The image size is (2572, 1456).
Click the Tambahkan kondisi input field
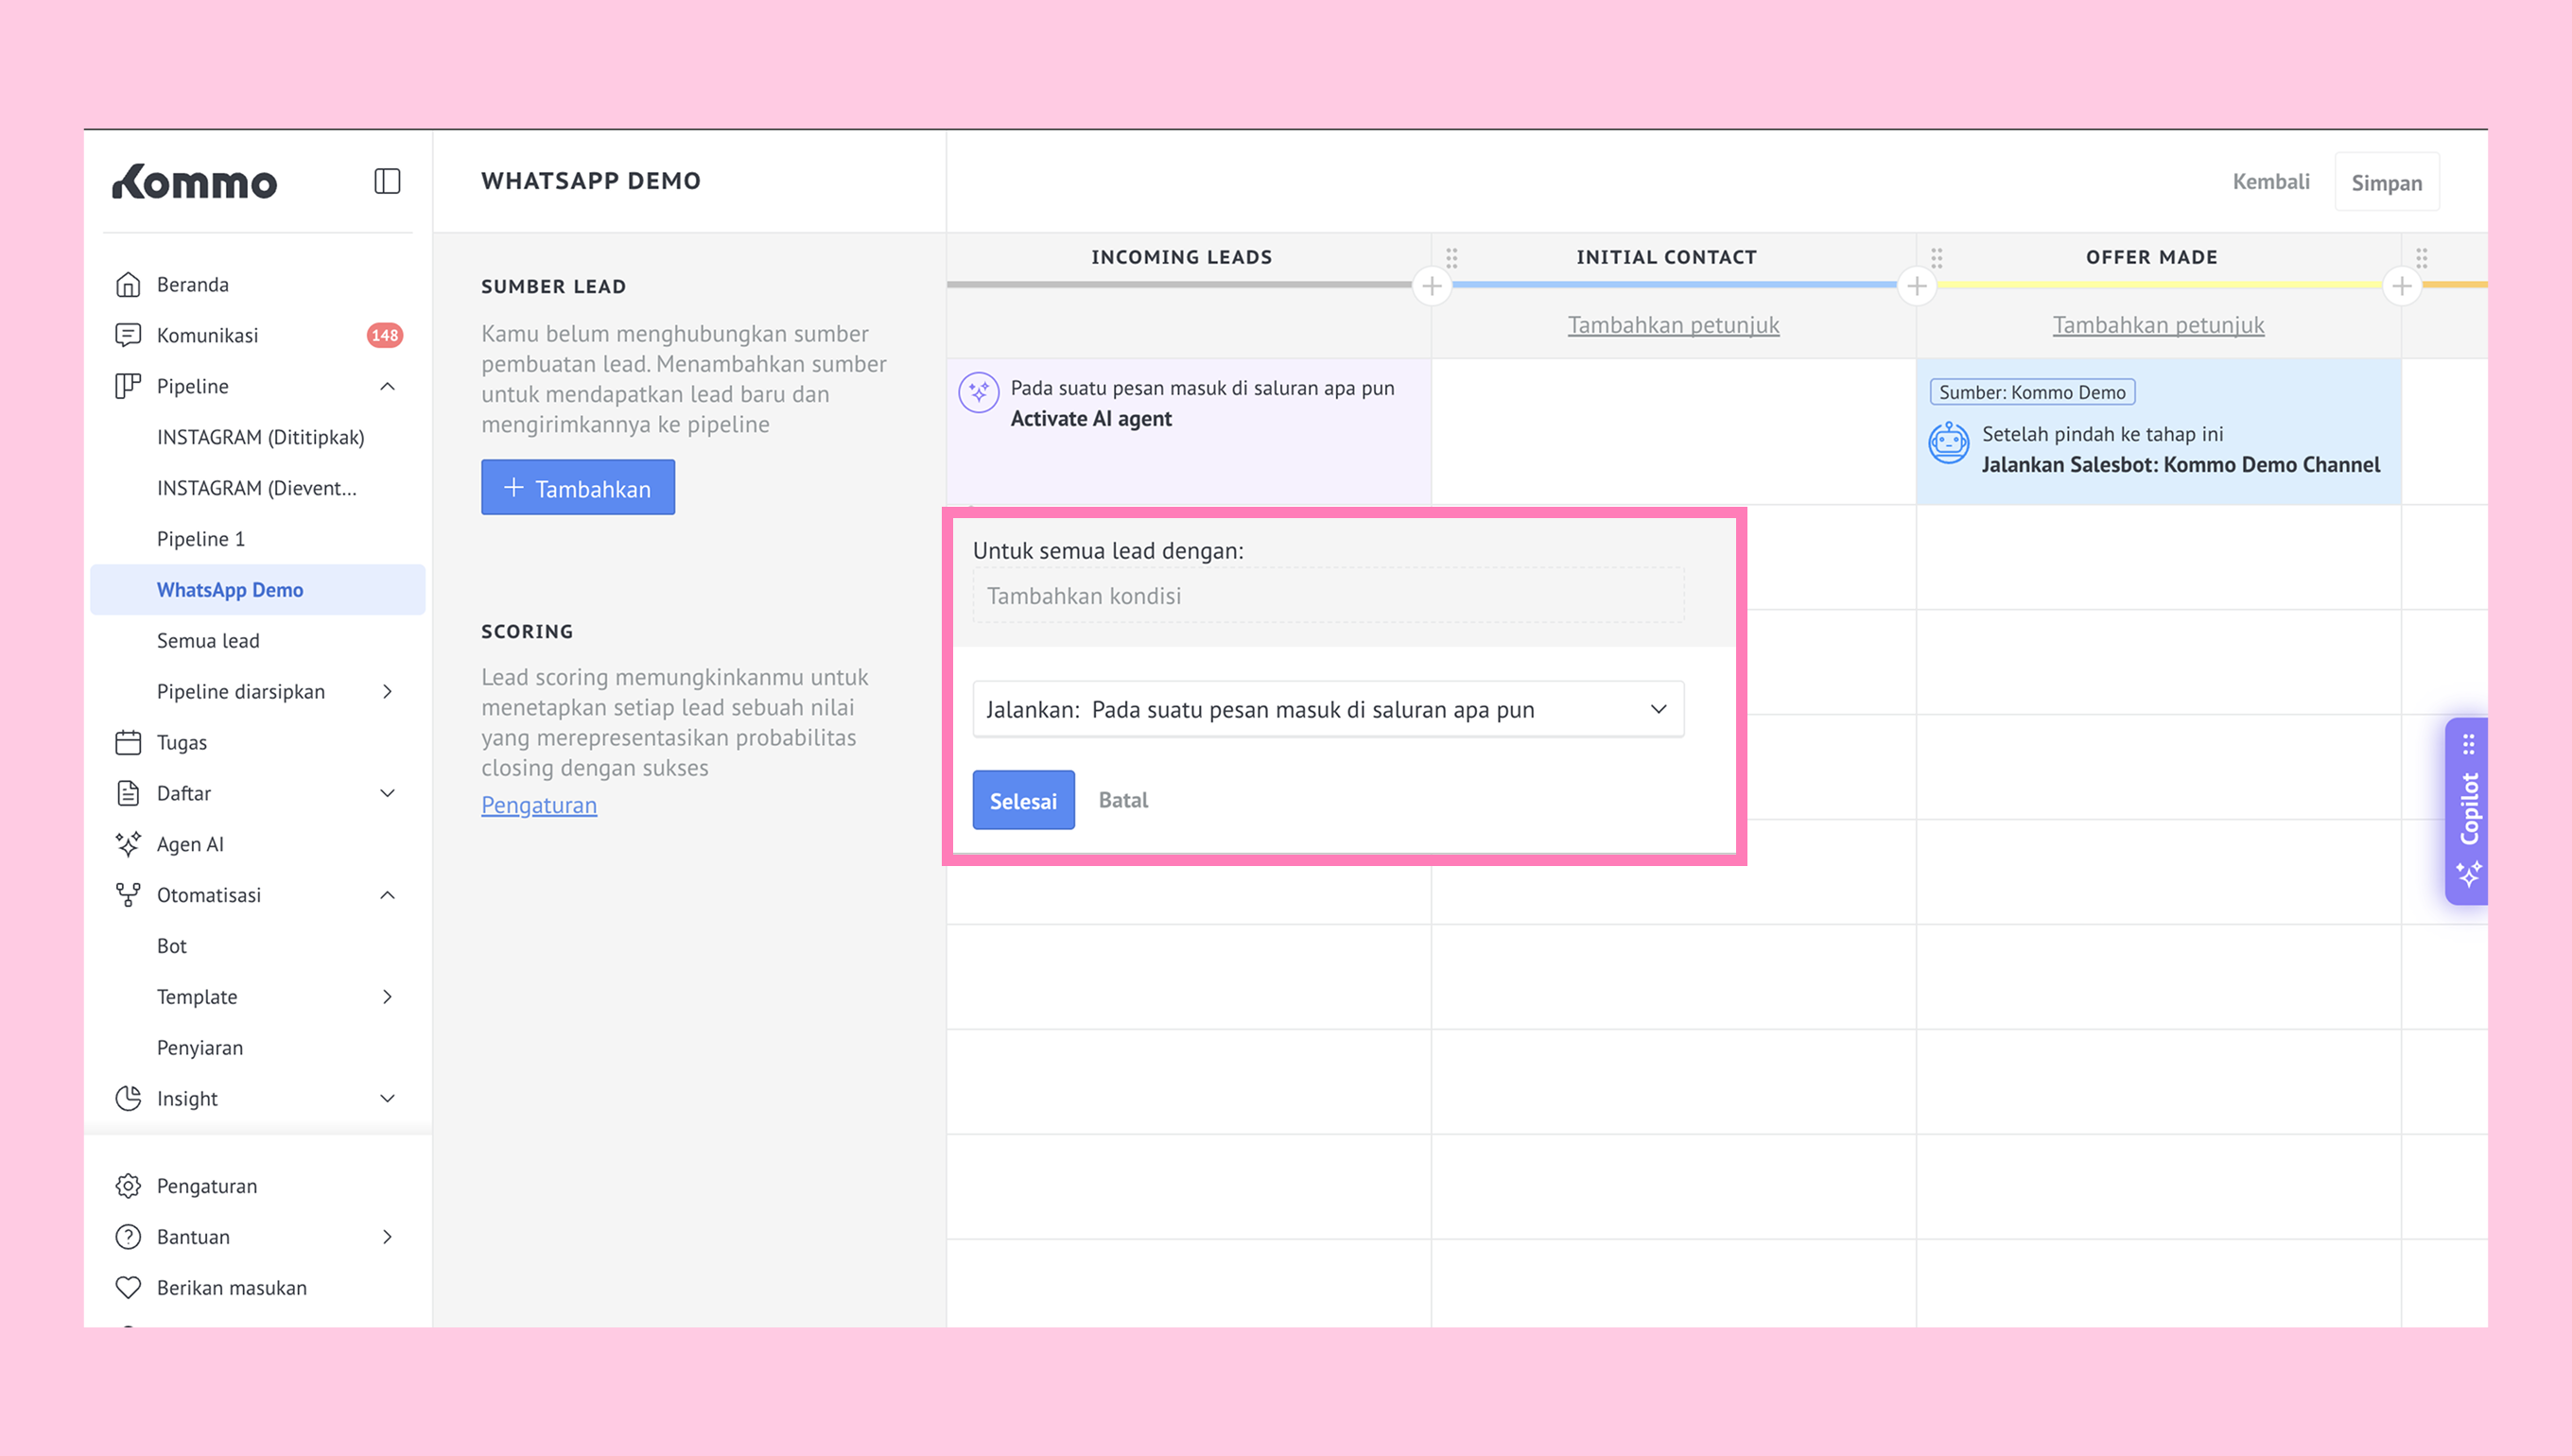pos(1327,596)
